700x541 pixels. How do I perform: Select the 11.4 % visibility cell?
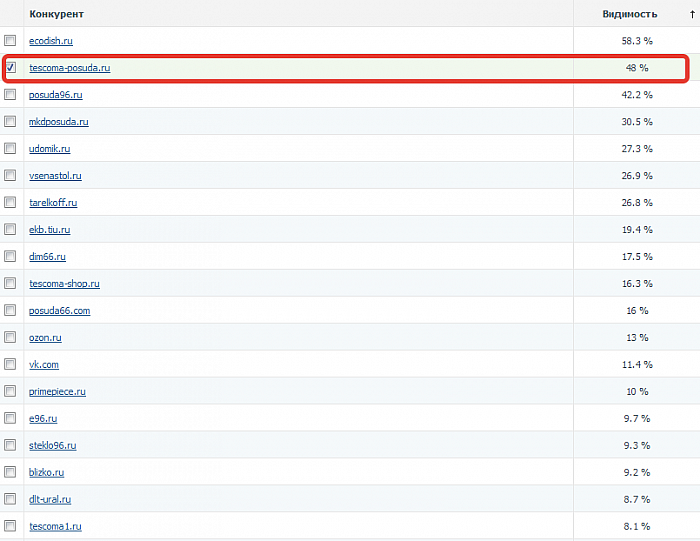637,365
